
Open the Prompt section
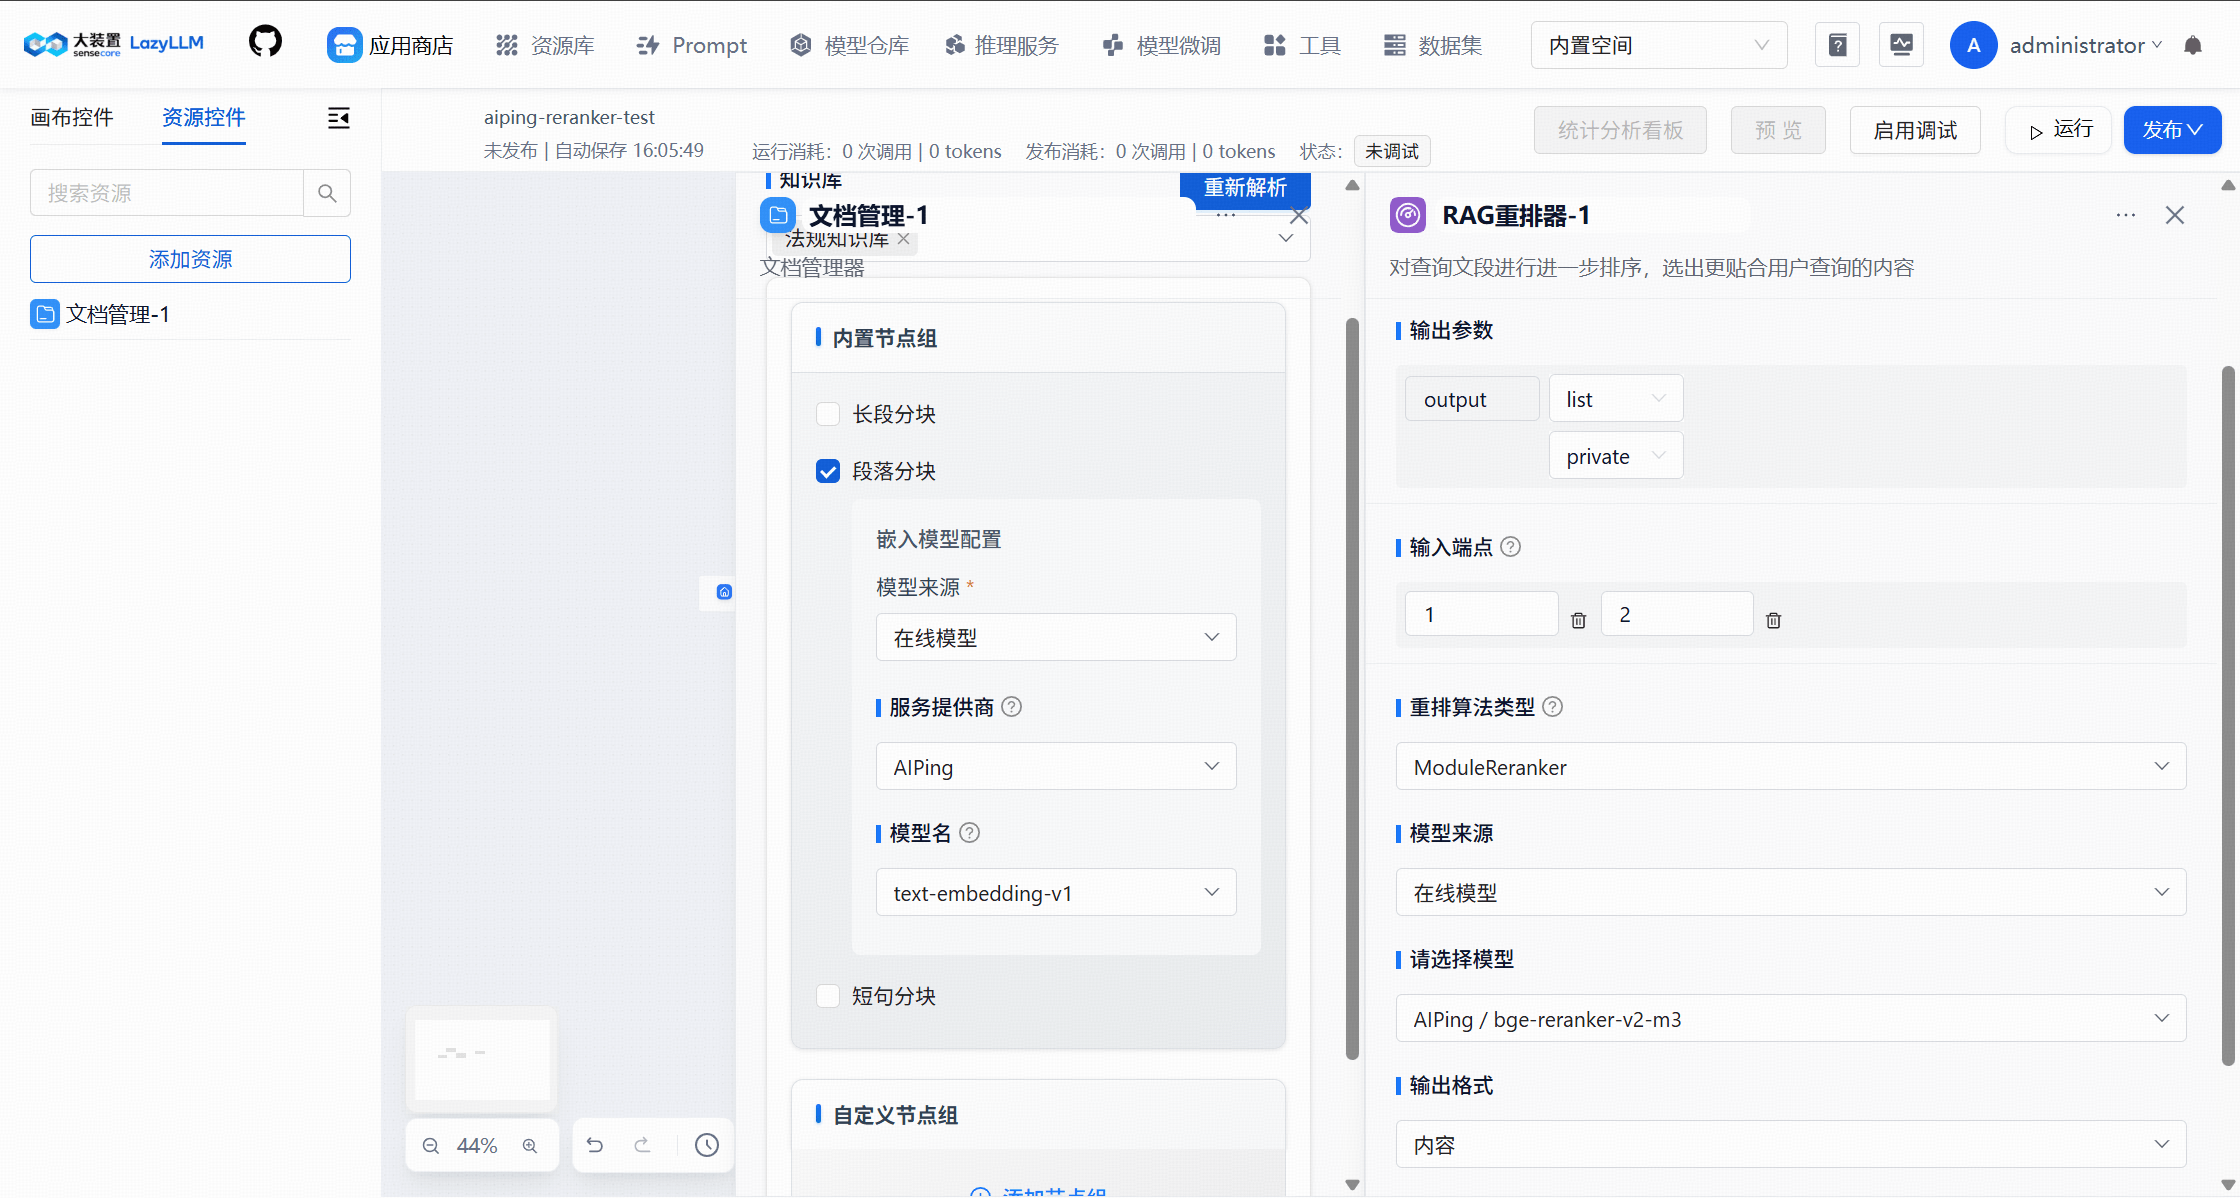[691, 44]
